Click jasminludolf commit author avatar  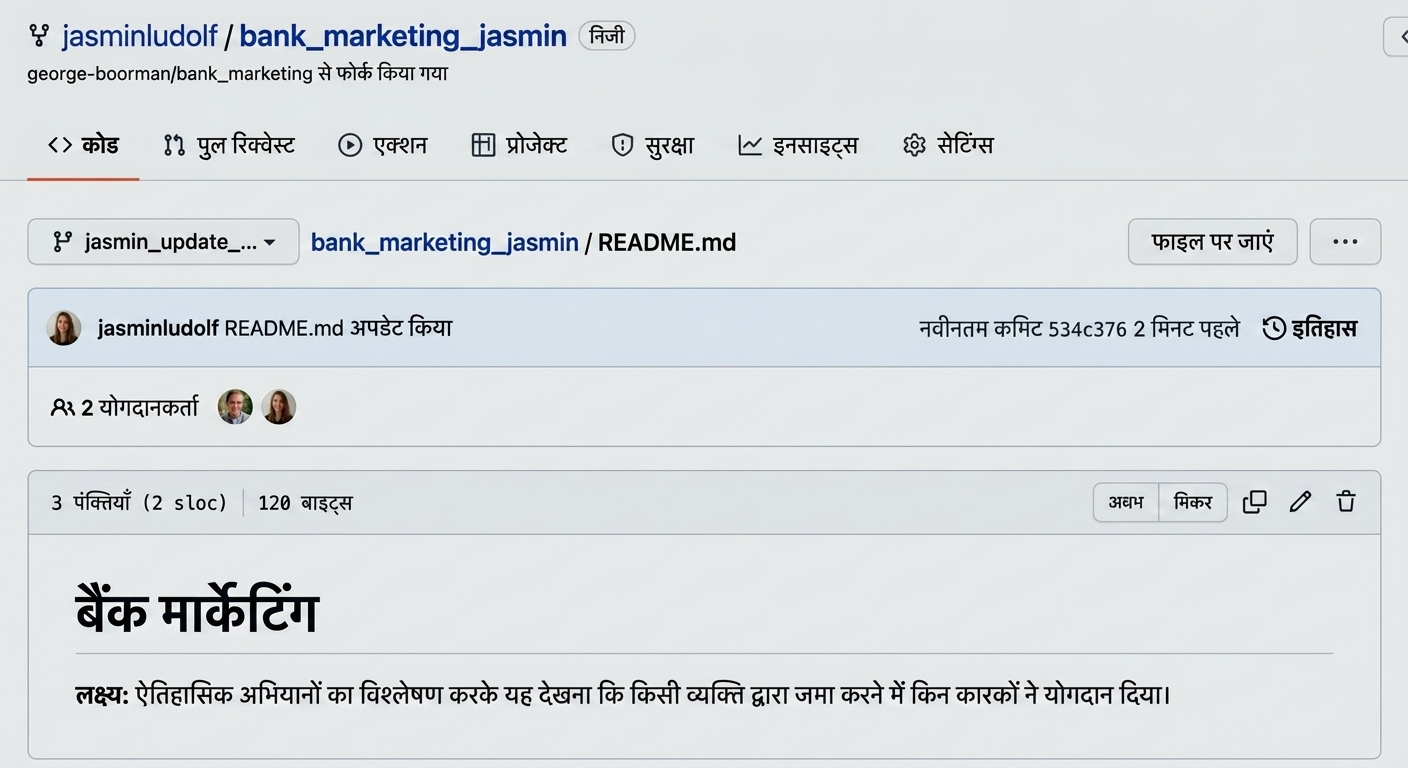click(64, 328)
